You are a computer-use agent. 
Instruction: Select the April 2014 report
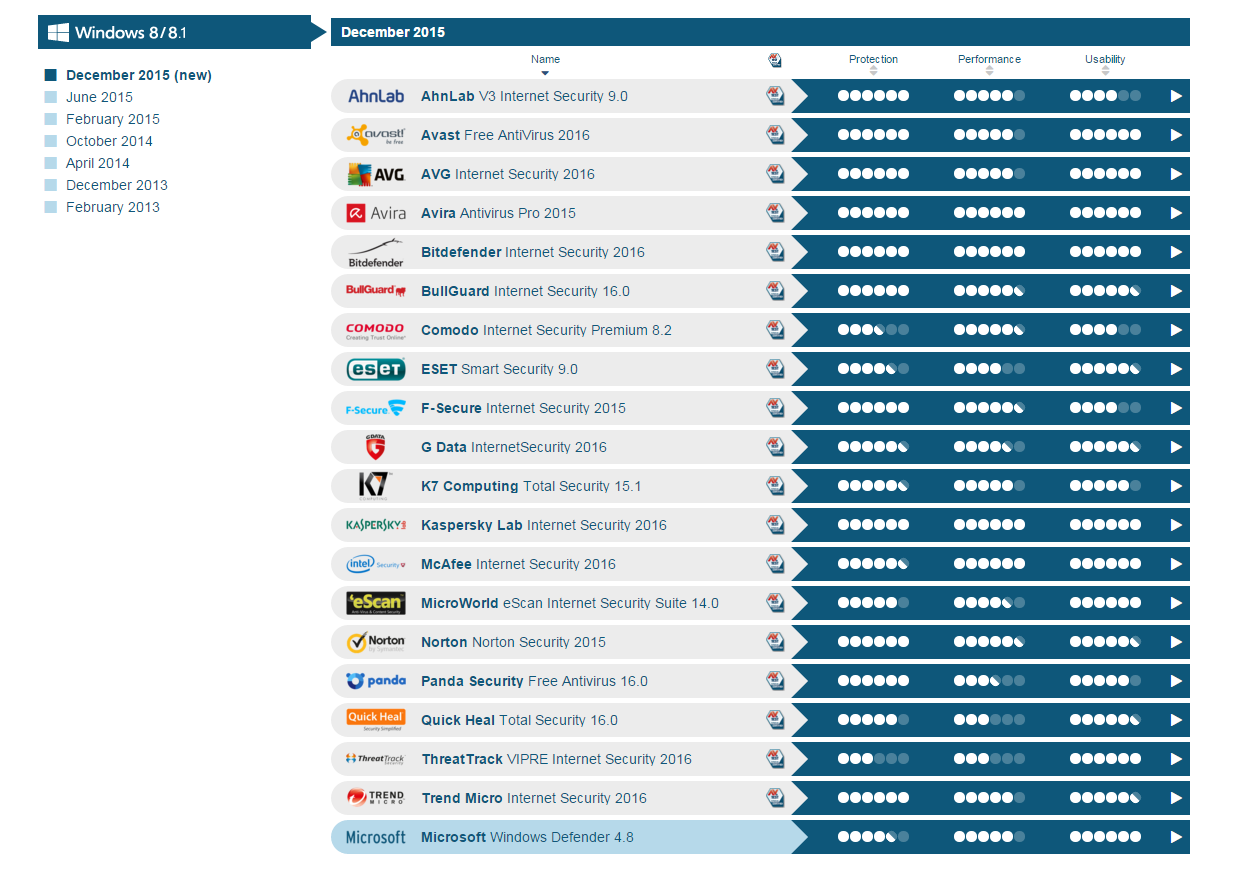[98, 163]
